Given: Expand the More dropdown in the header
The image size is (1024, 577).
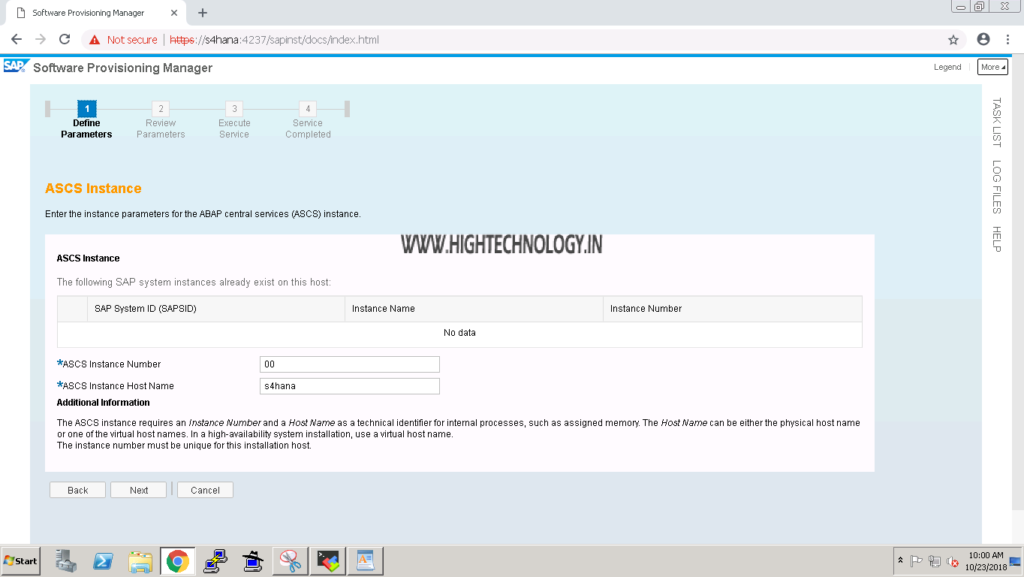Looking at the screenshot, I should click(992, 67).
